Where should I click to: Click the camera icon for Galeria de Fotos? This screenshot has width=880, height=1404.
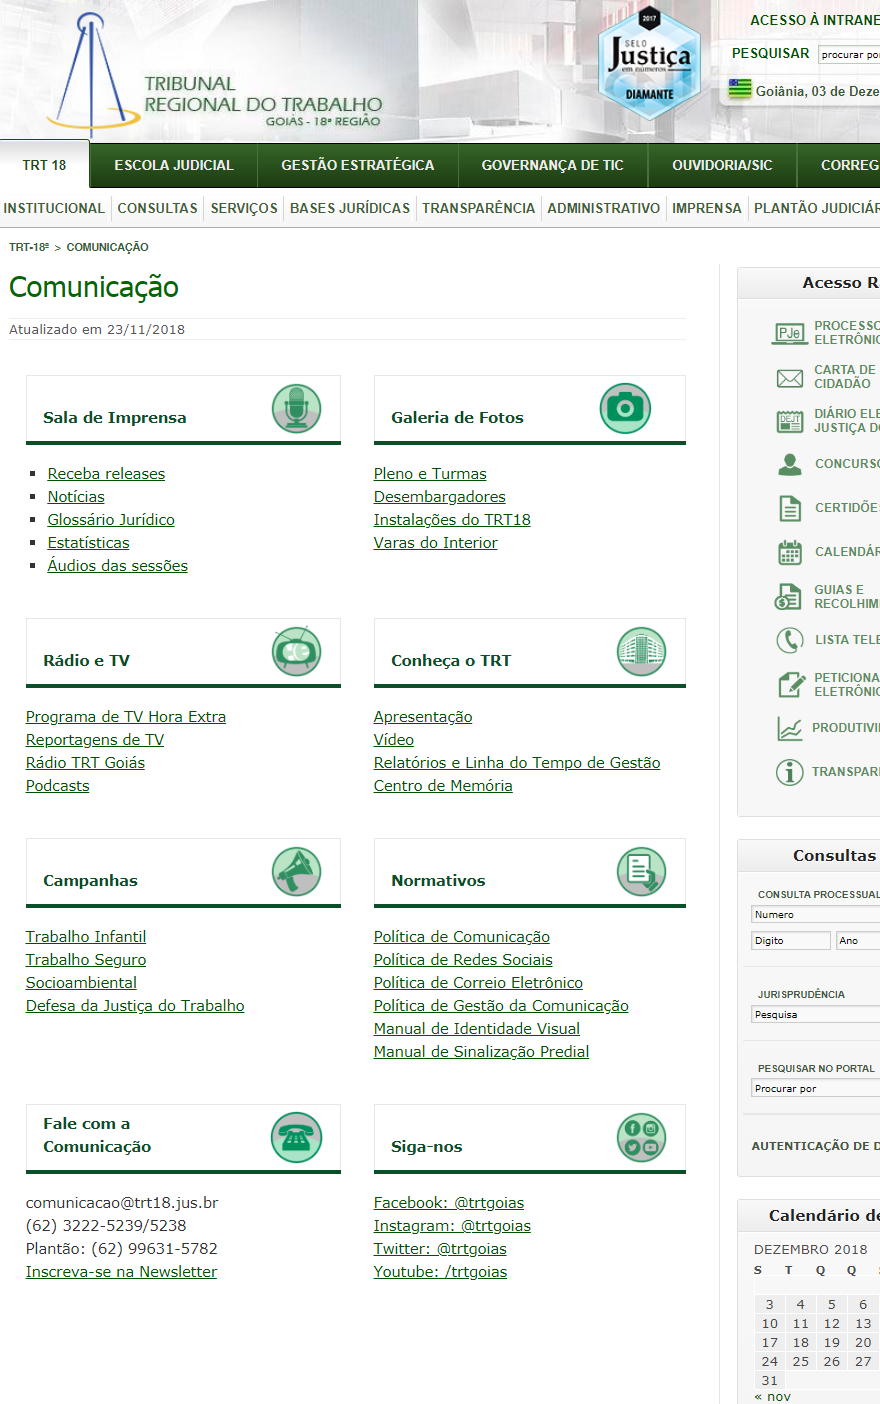[625, 408]
